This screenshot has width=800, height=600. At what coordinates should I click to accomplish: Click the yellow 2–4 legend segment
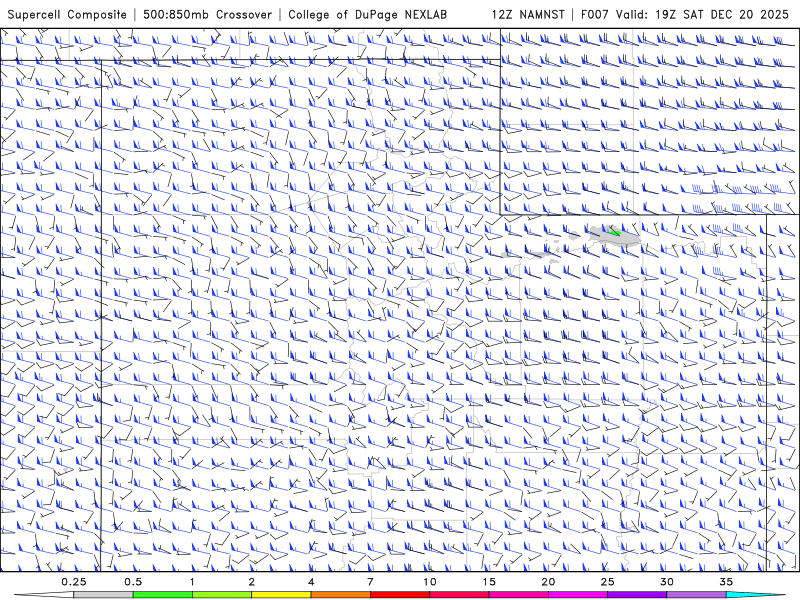point(281,595)
